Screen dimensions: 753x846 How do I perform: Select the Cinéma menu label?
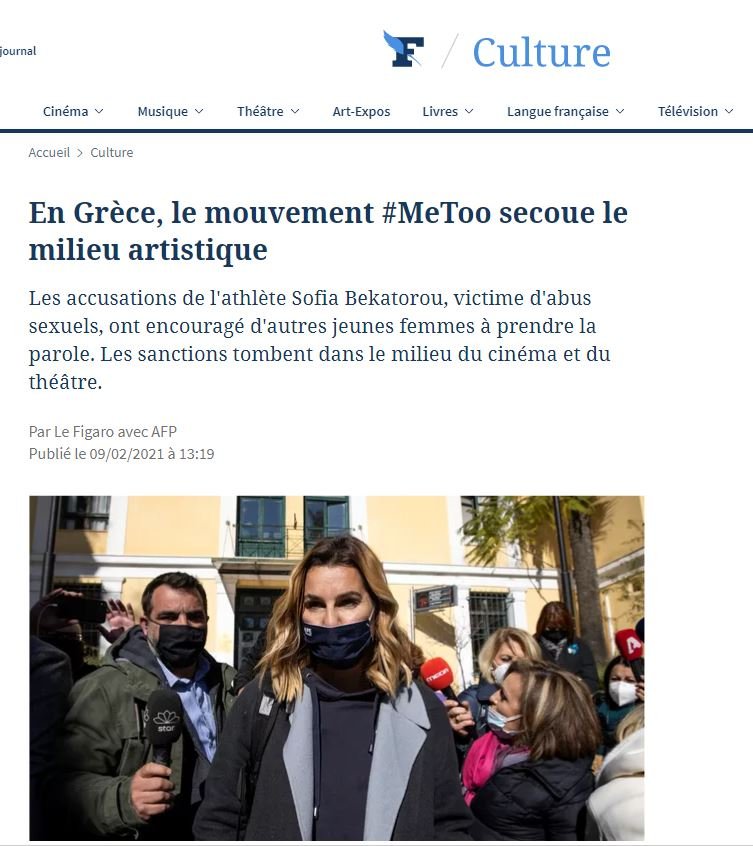[65, 111]
